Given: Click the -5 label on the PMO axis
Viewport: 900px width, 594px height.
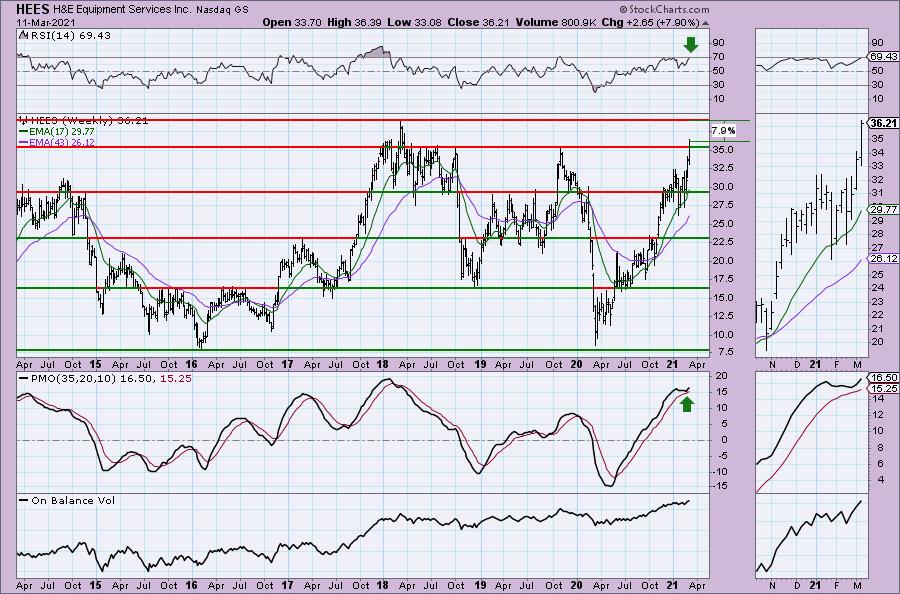Looking at the screenshot, I should click(722, 456).
